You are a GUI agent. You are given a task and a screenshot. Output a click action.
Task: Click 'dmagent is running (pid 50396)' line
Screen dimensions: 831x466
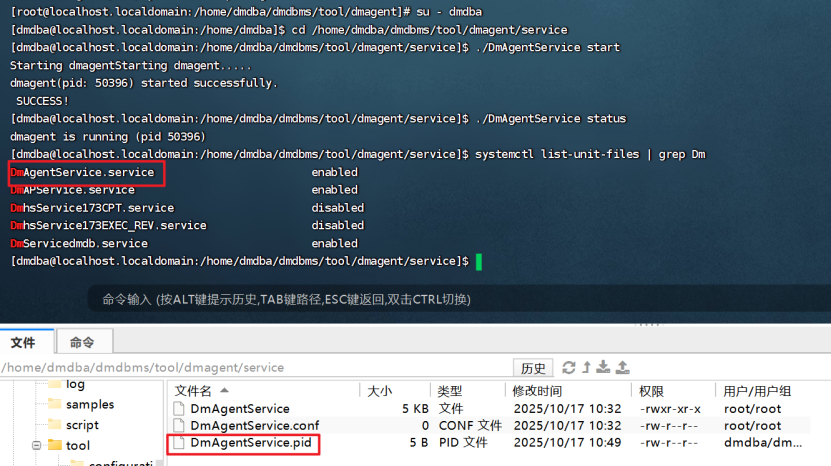pyautogui.click(x=108, y=137)
